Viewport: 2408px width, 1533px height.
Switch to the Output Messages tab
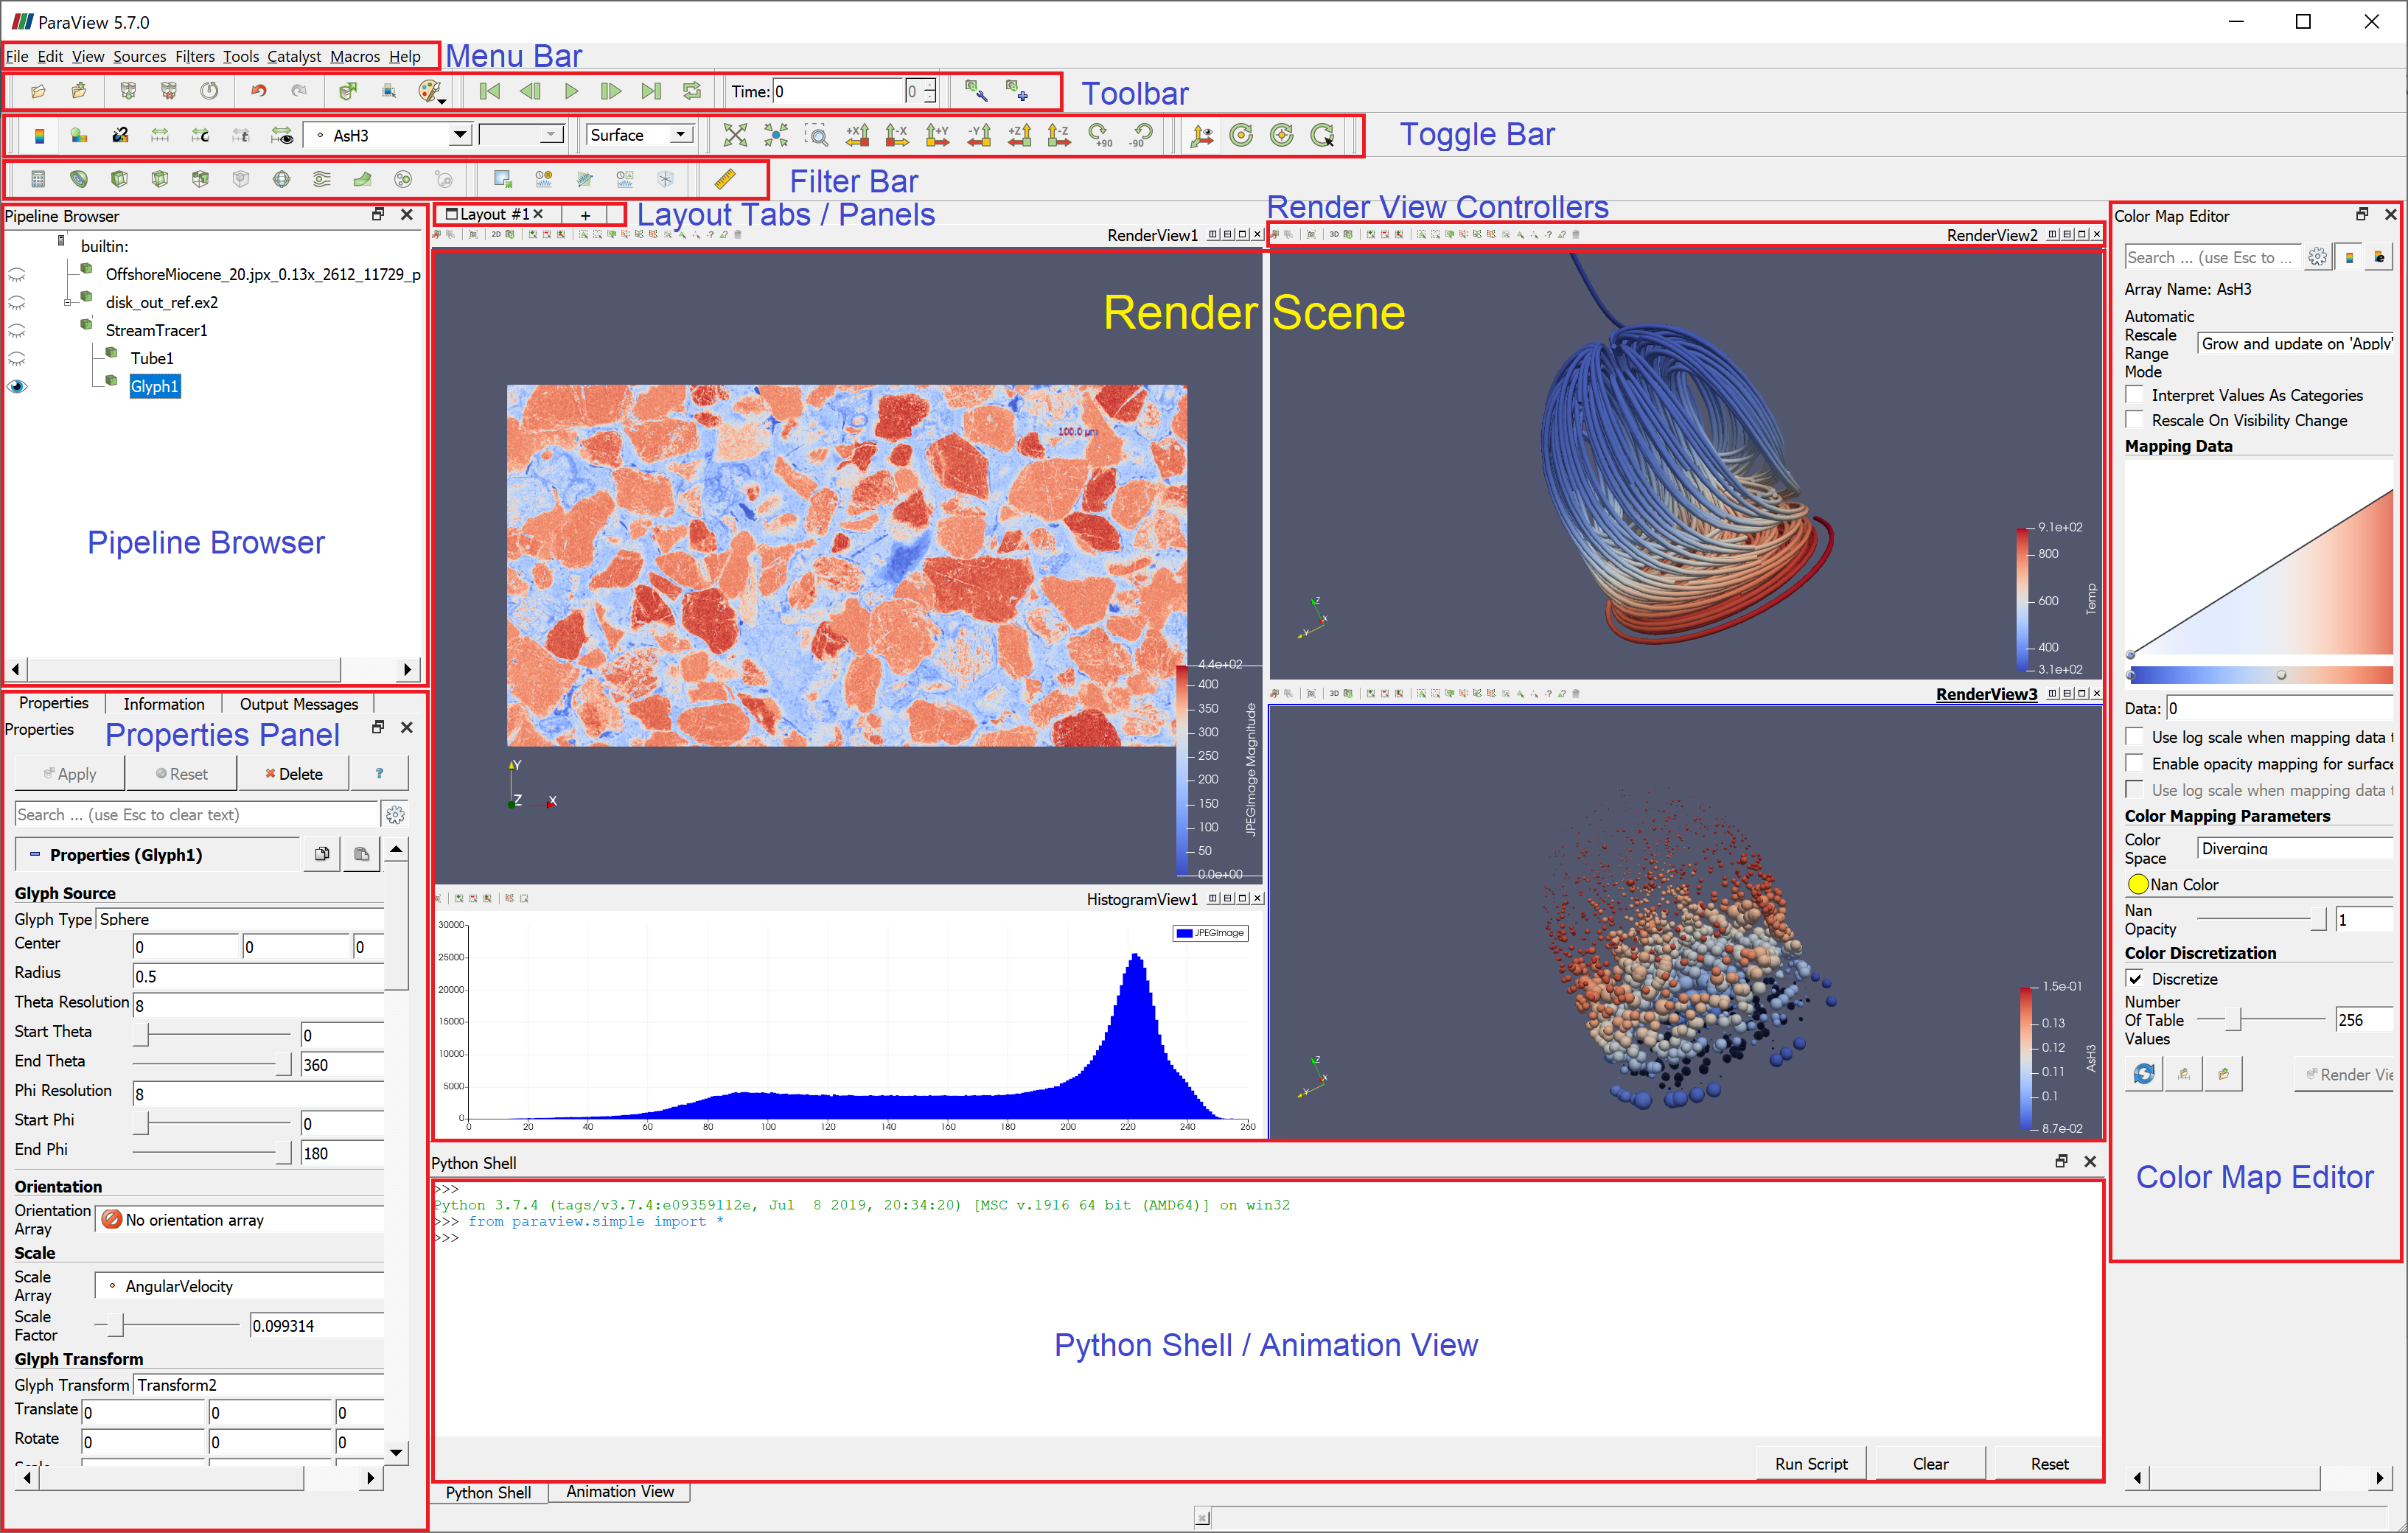coord(298,704)
